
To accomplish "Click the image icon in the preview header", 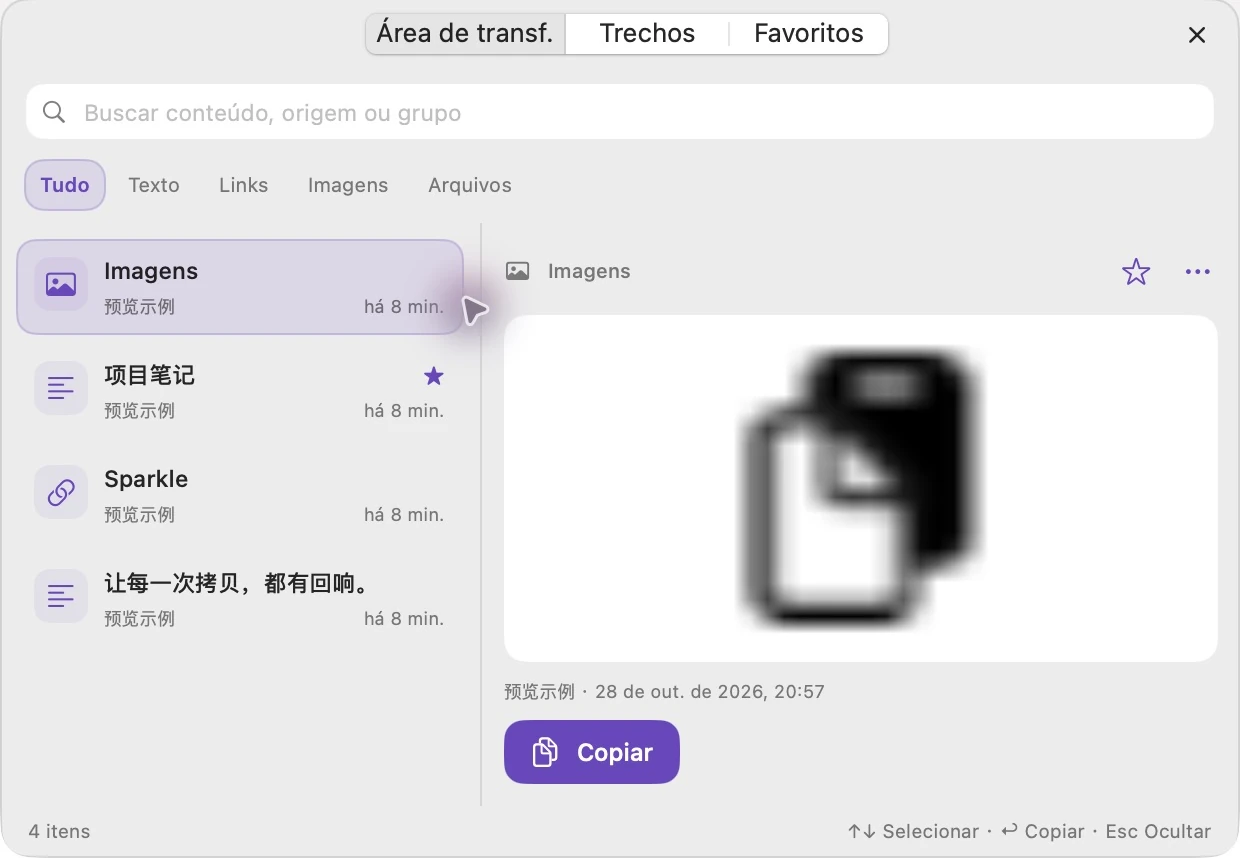I will pos(517,271).
